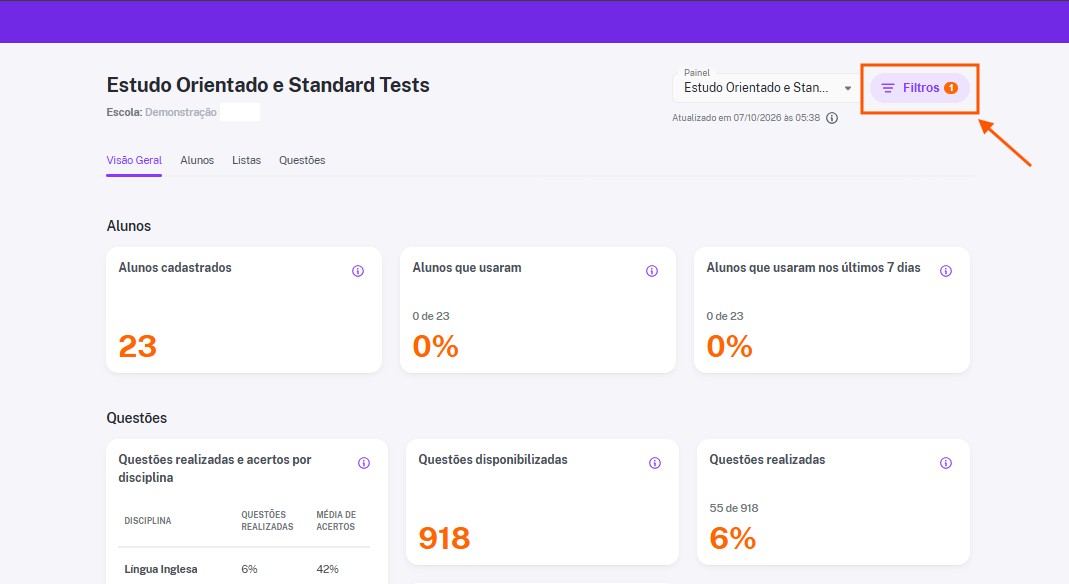Screen dimensions: 1069x584
Task: Click info icon on Alunos que usaram card
Action: tap(652, 271)
